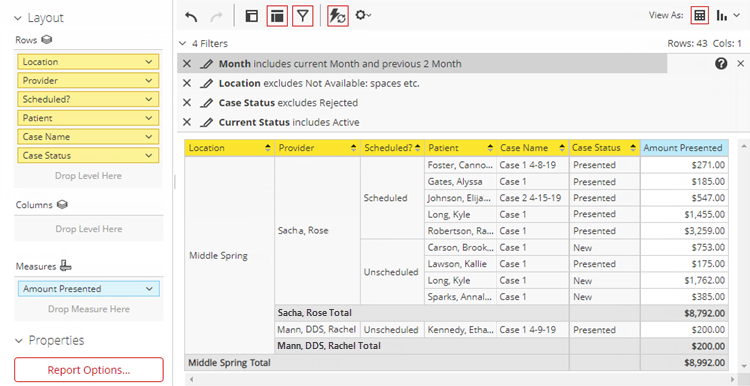
Task: Switch to table view icon
Action: pyautogui.click(x=700, y=15)
